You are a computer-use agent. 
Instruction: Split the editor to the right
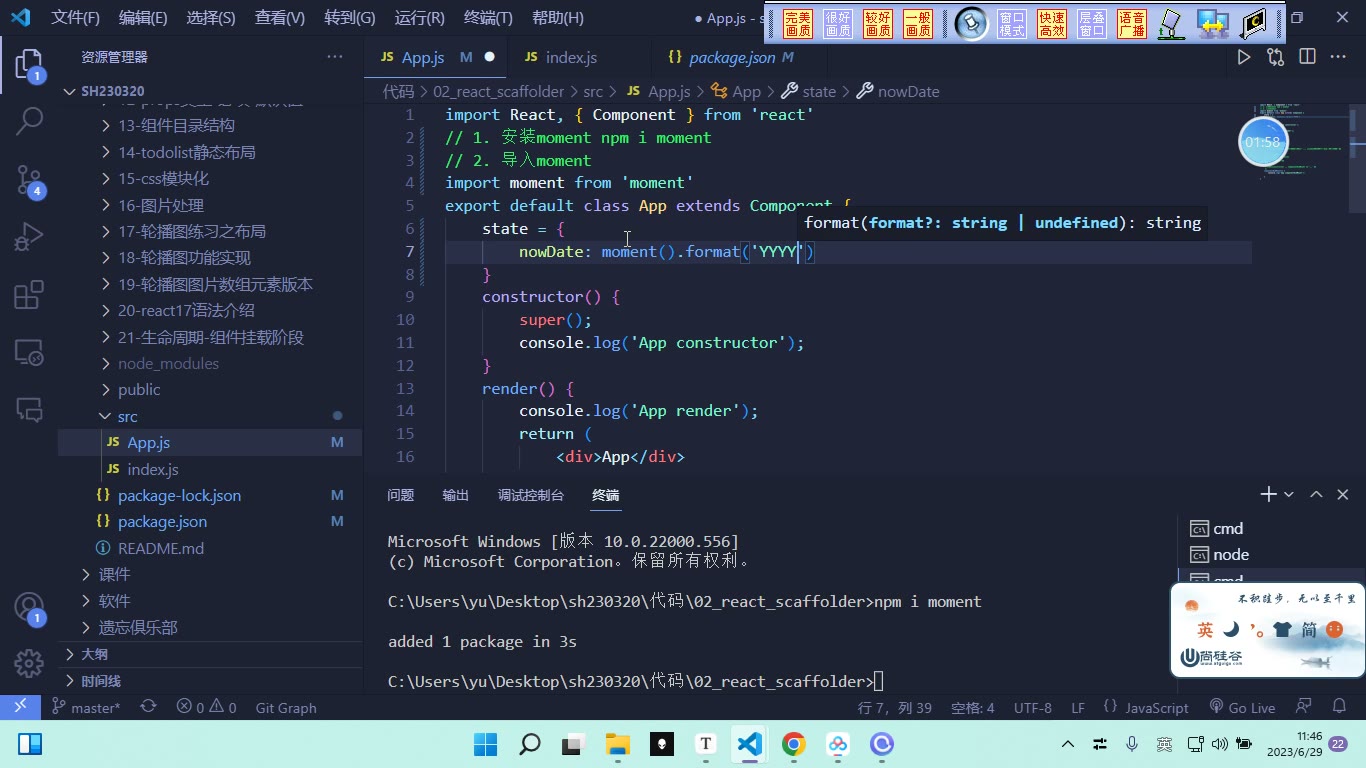point(1307,57)
